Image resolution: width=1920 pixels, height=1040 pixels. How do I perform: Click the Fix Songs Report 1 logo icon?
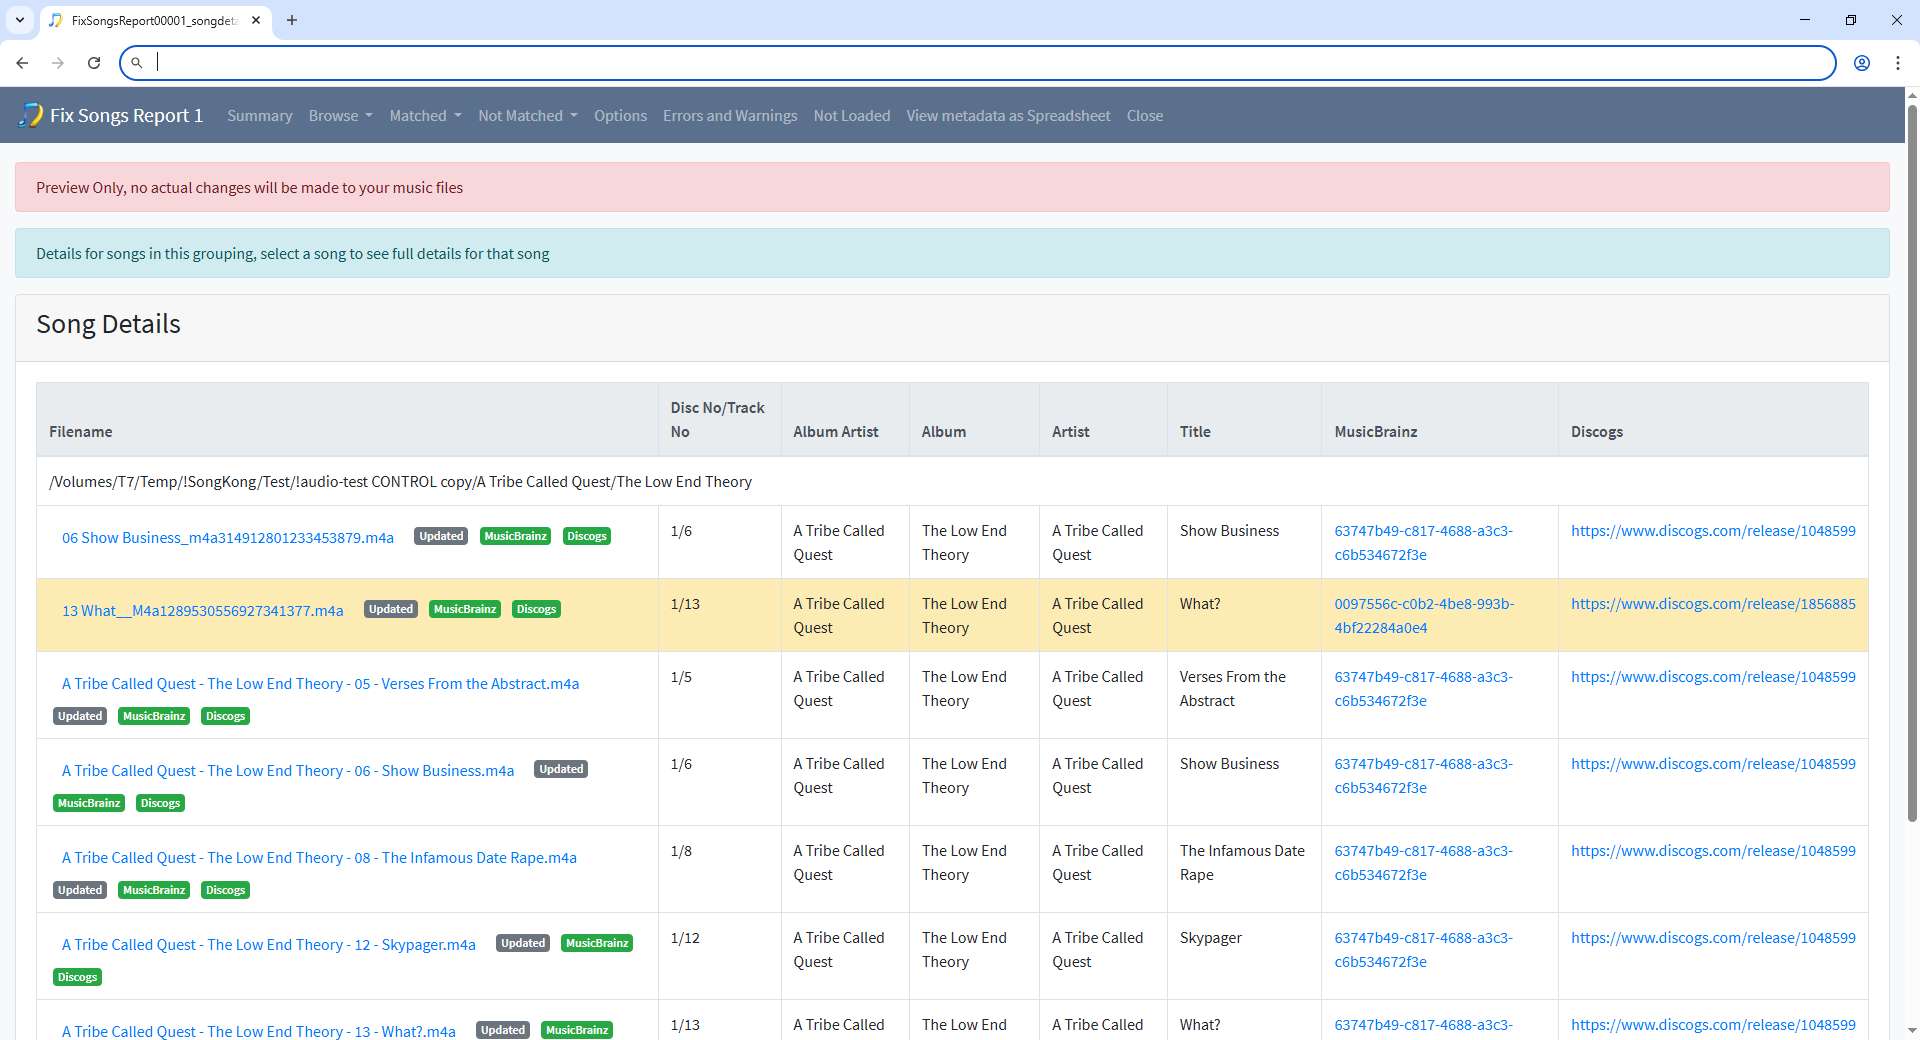[31, 115]
